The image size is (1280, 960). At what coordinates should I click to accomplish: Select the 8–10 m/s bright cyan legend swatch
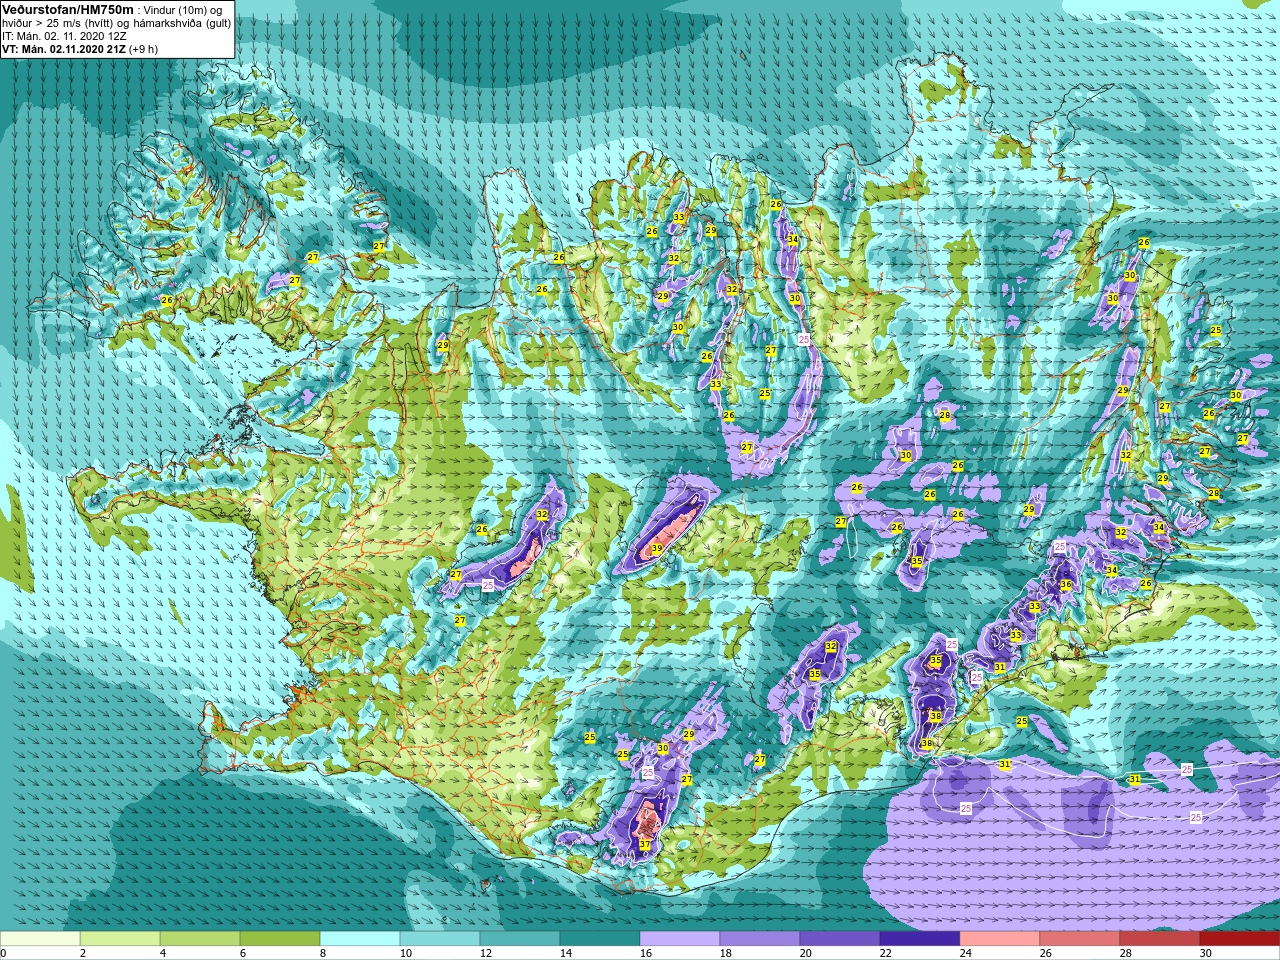point(360,939)
